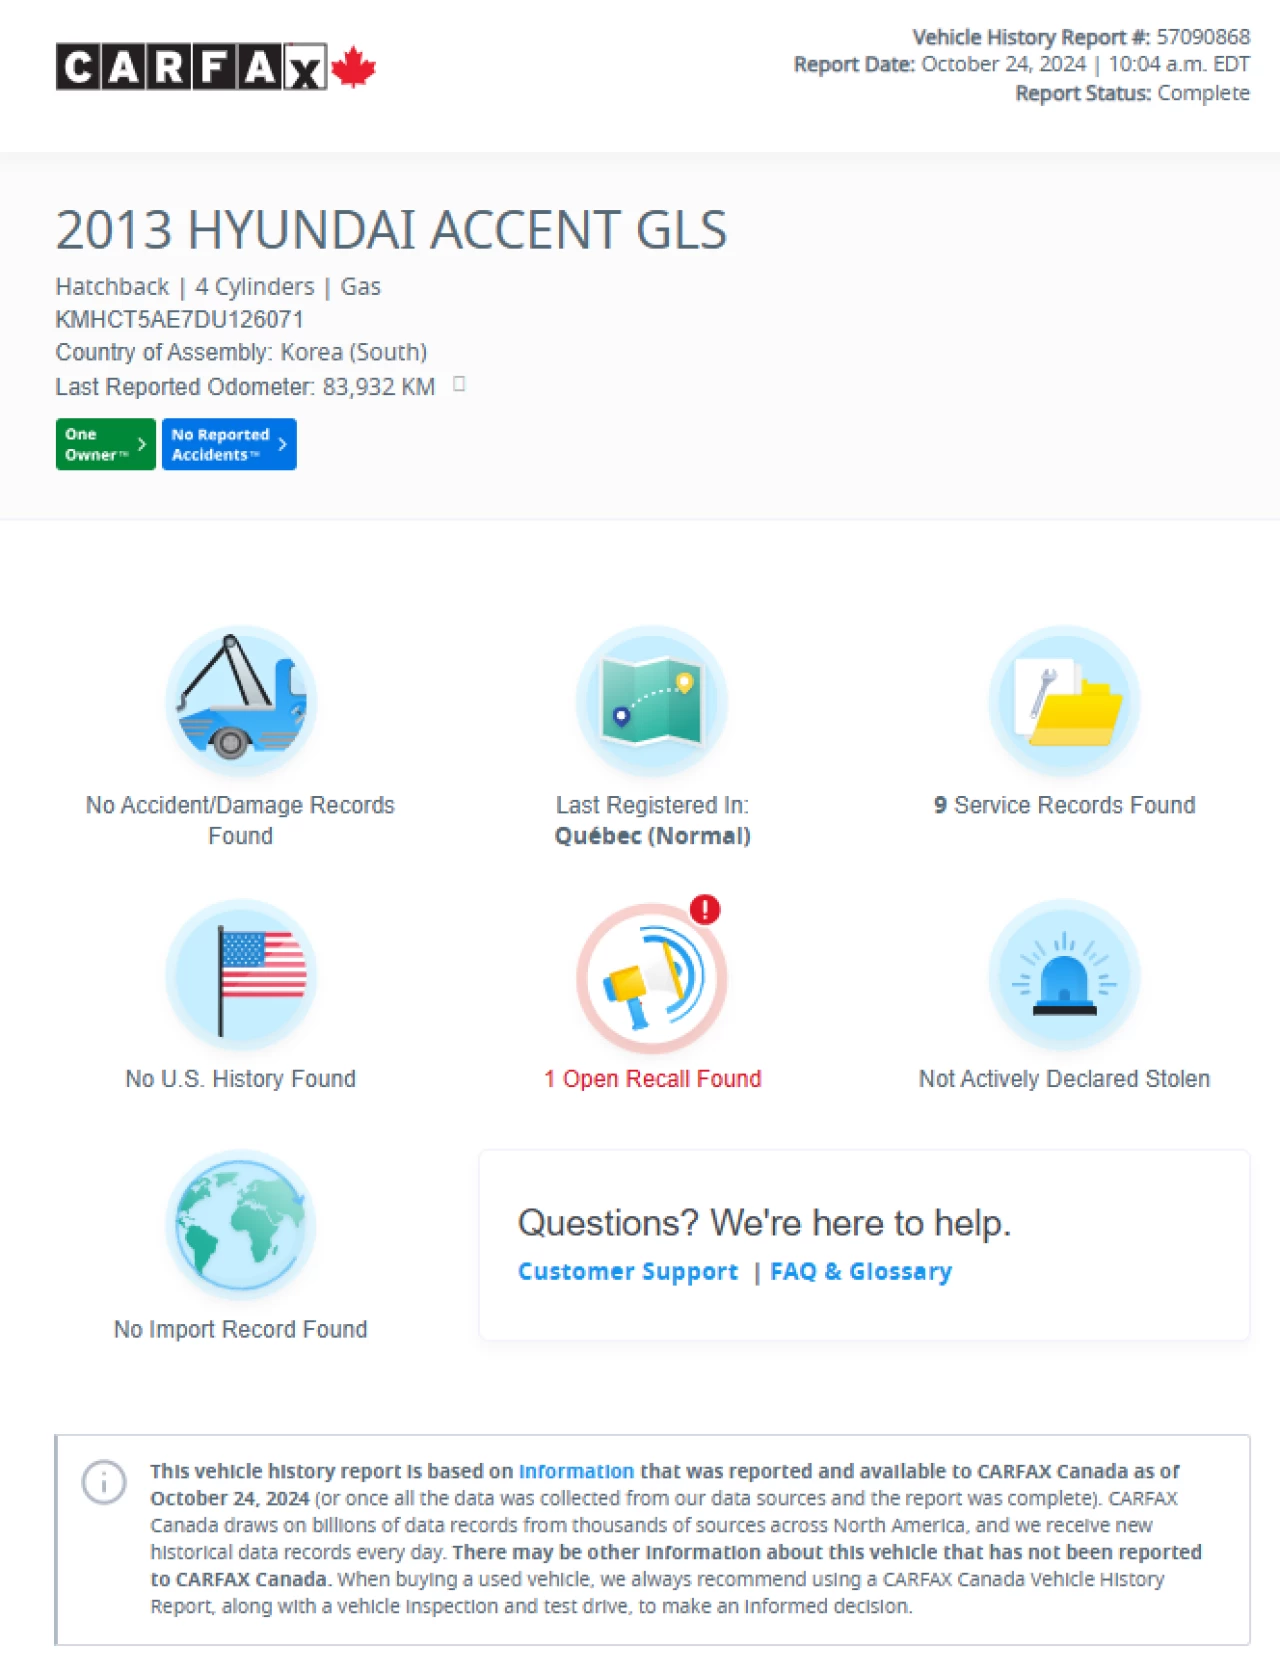Image resolution: width=1280 pixels, height=1673 pixels.
Task: Click the report number 57090868
Action: click(1203, 37)
